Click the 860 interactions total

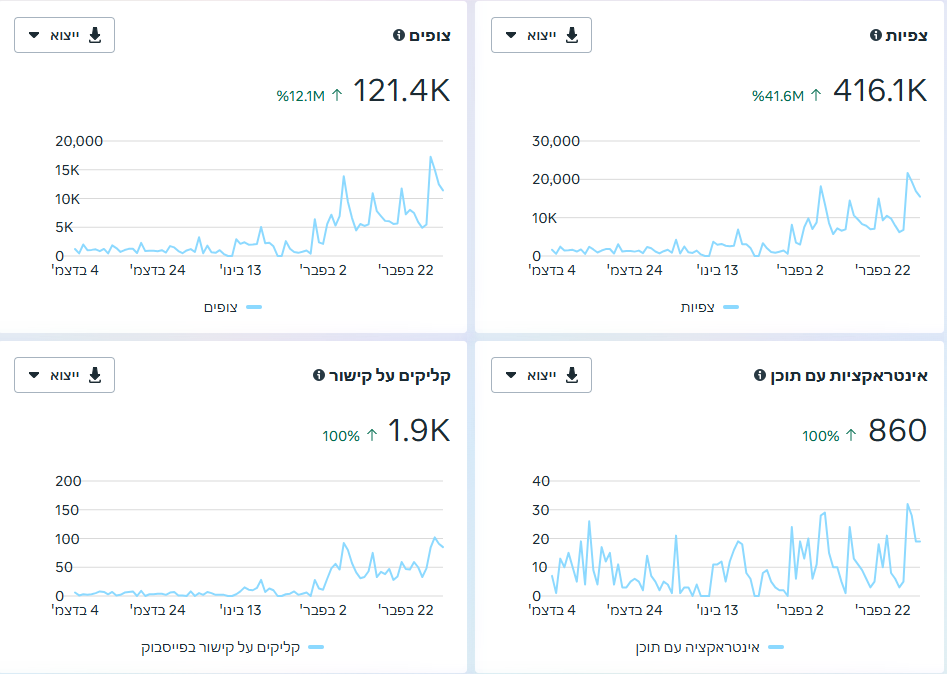click(897, 431)
